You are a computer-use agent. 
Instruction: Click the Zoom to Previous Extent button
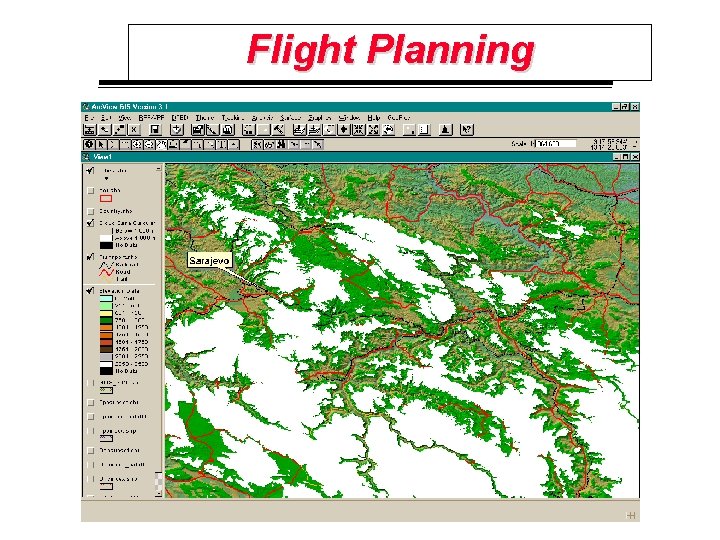pyautogui.click(x=389, y=130)
